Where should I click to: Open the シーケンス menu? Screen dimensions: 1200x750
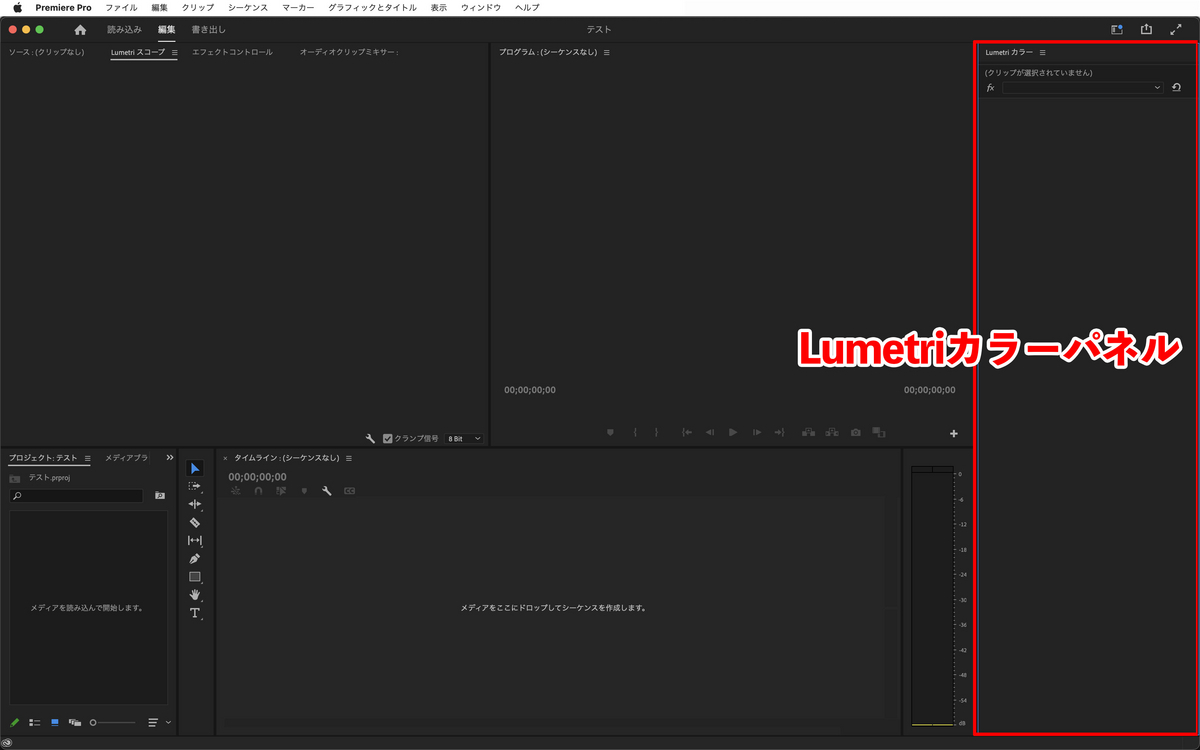(248, 7)
